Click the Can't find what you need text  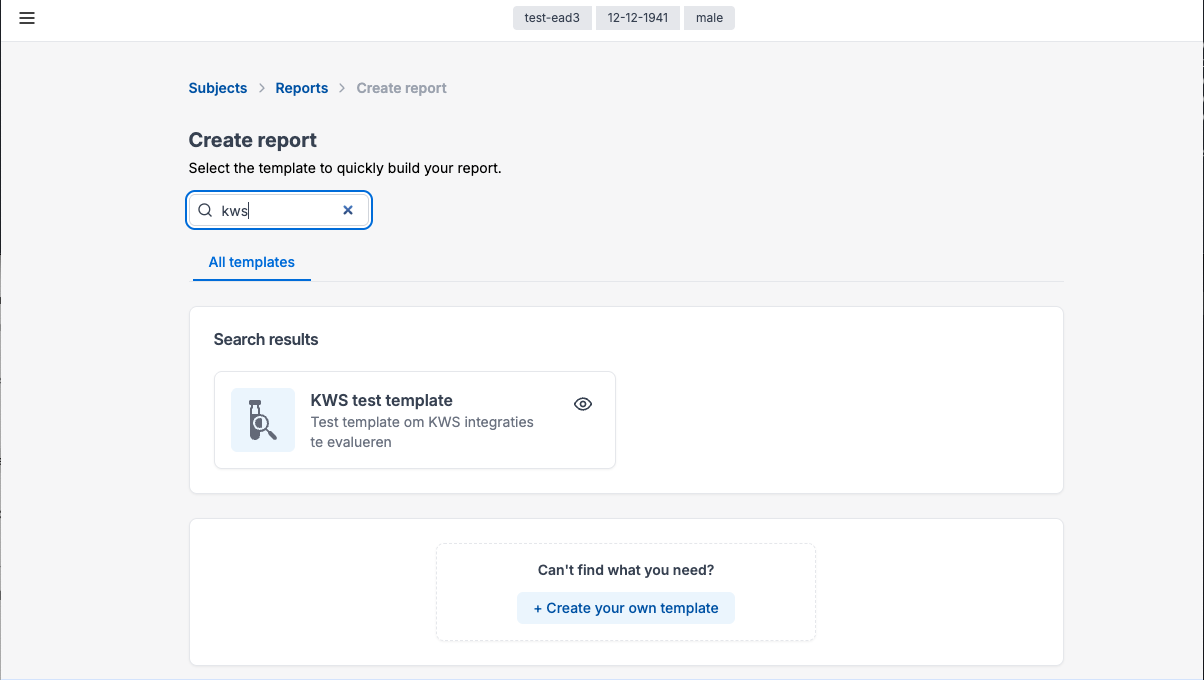tap(626, 570)
